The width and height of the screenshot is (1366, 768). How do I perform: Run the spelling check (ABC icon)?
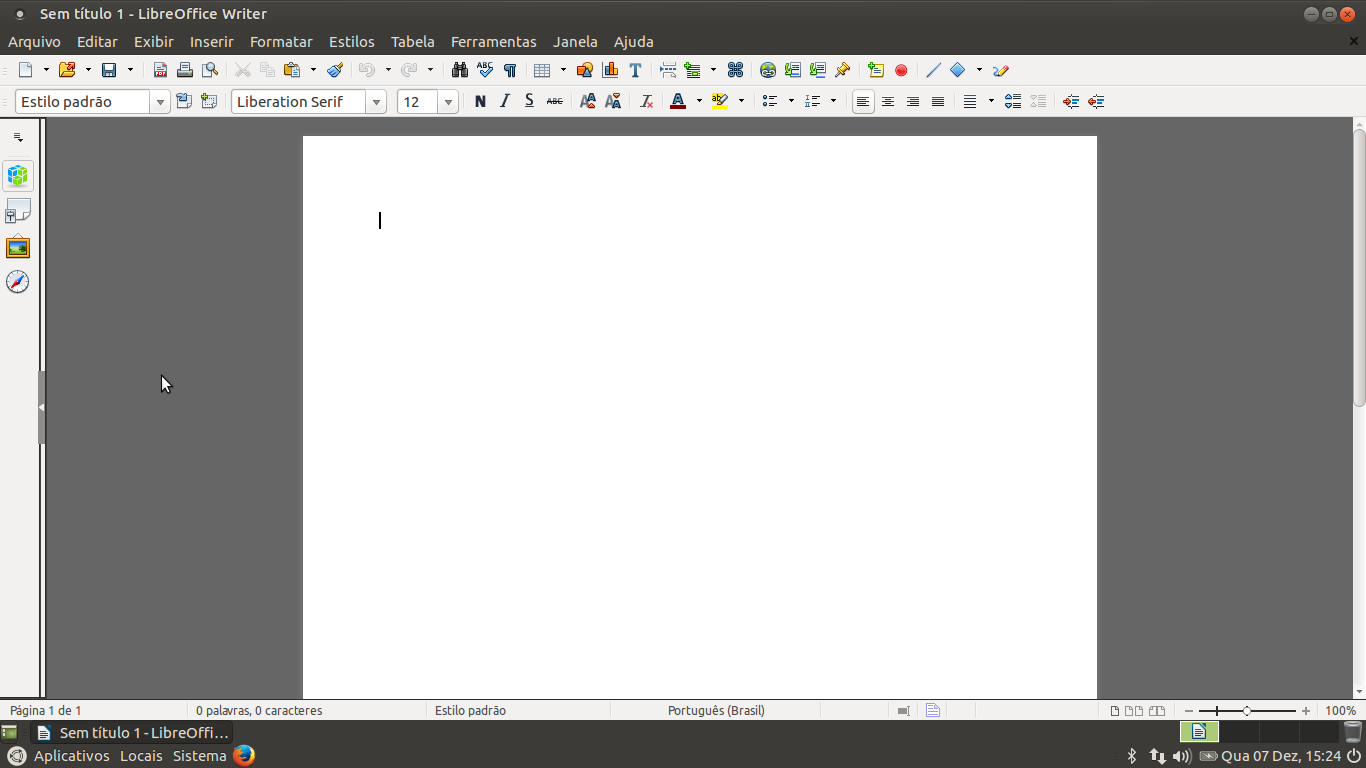pos(485,70)
